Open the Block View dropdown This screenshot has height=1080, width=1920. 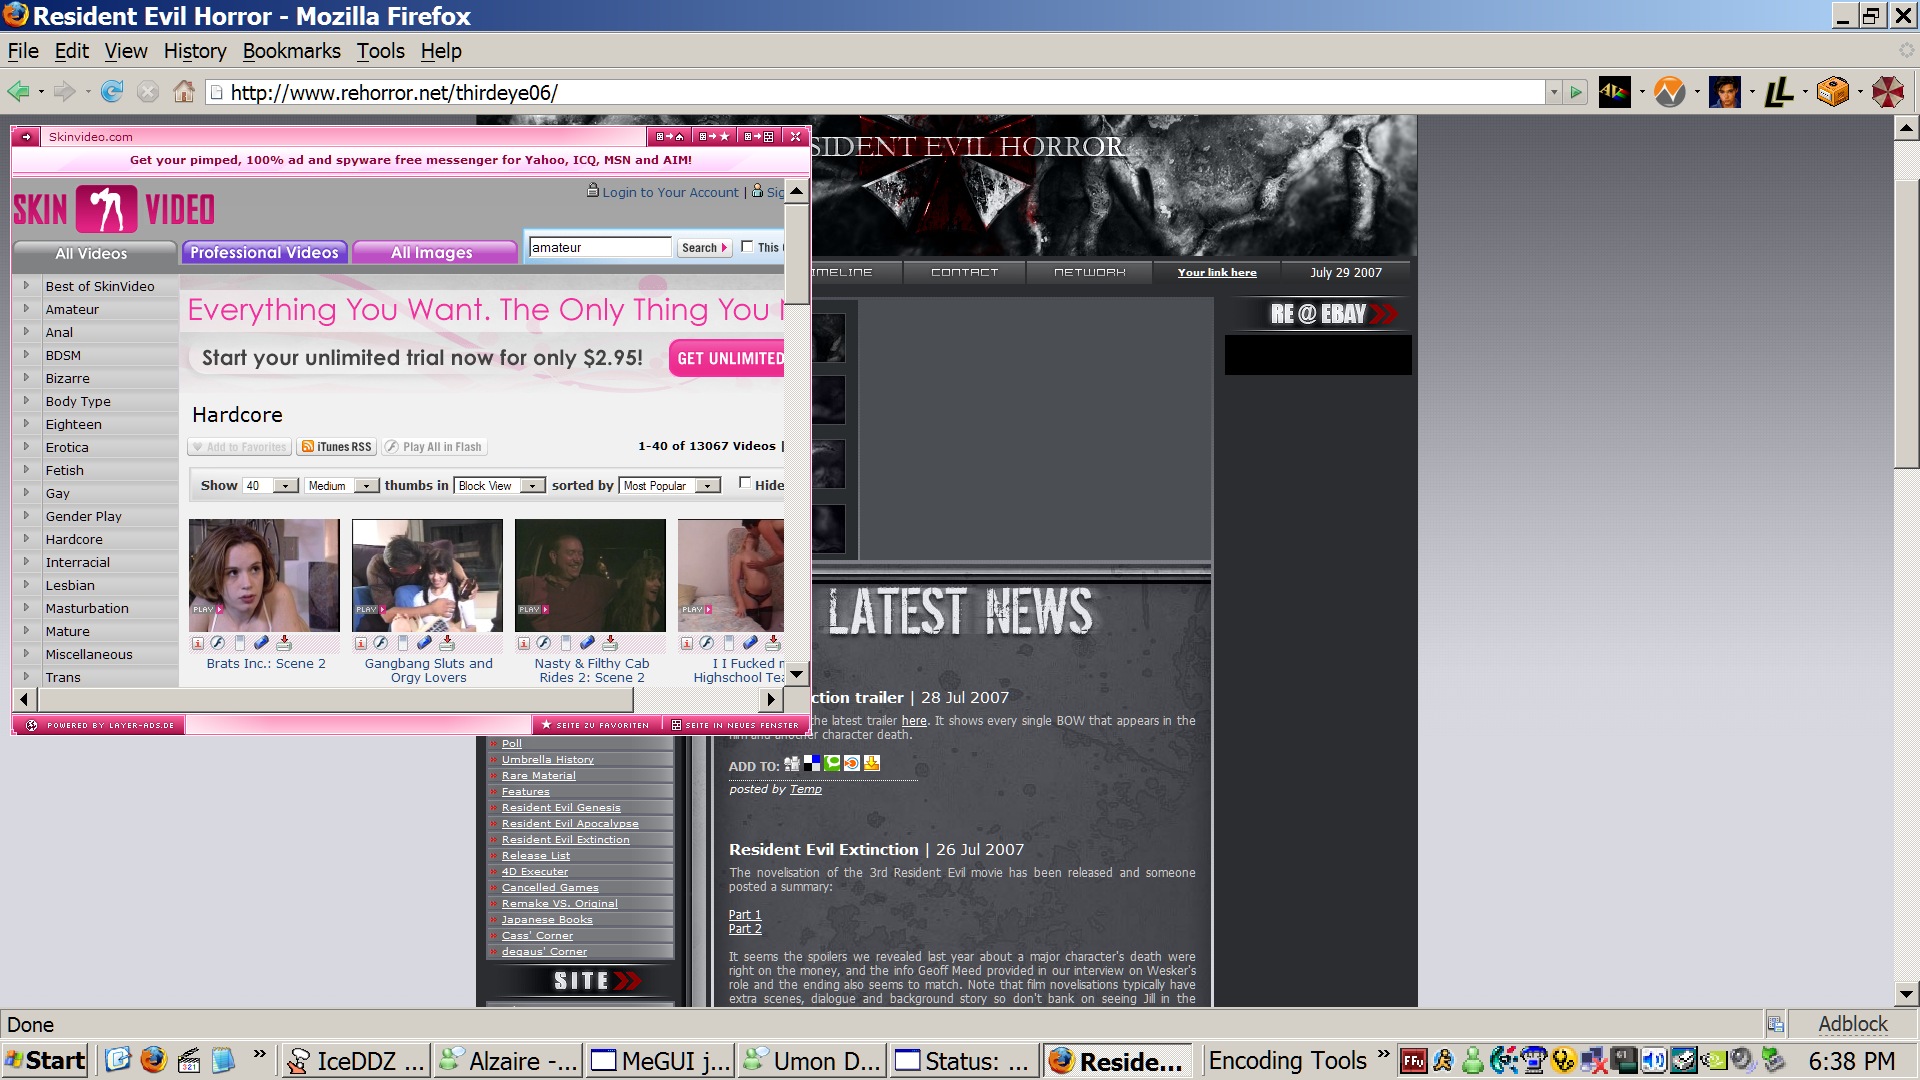533,486
